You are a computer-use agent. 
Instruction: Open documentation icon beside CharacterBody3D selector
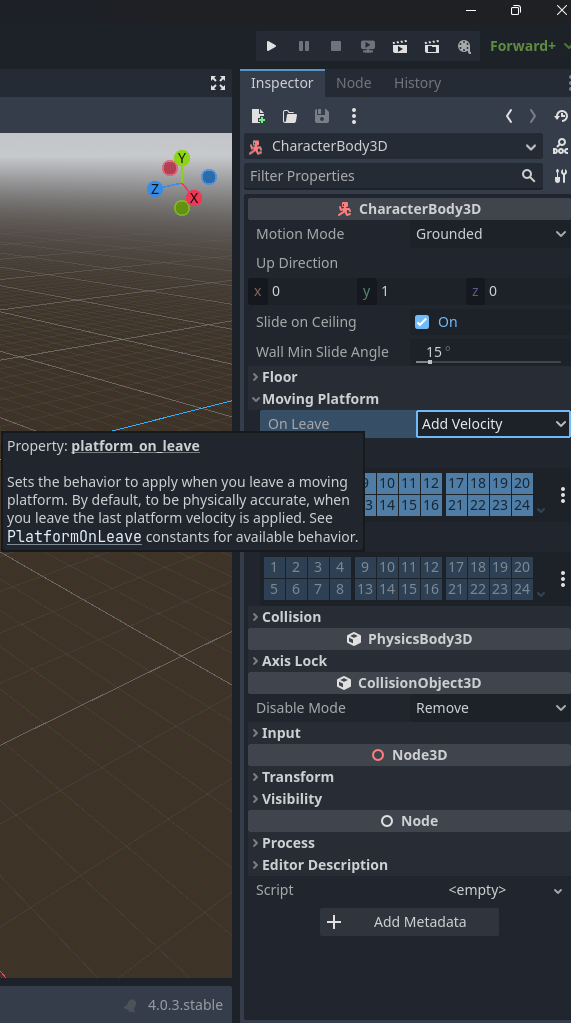click(561, 146)
